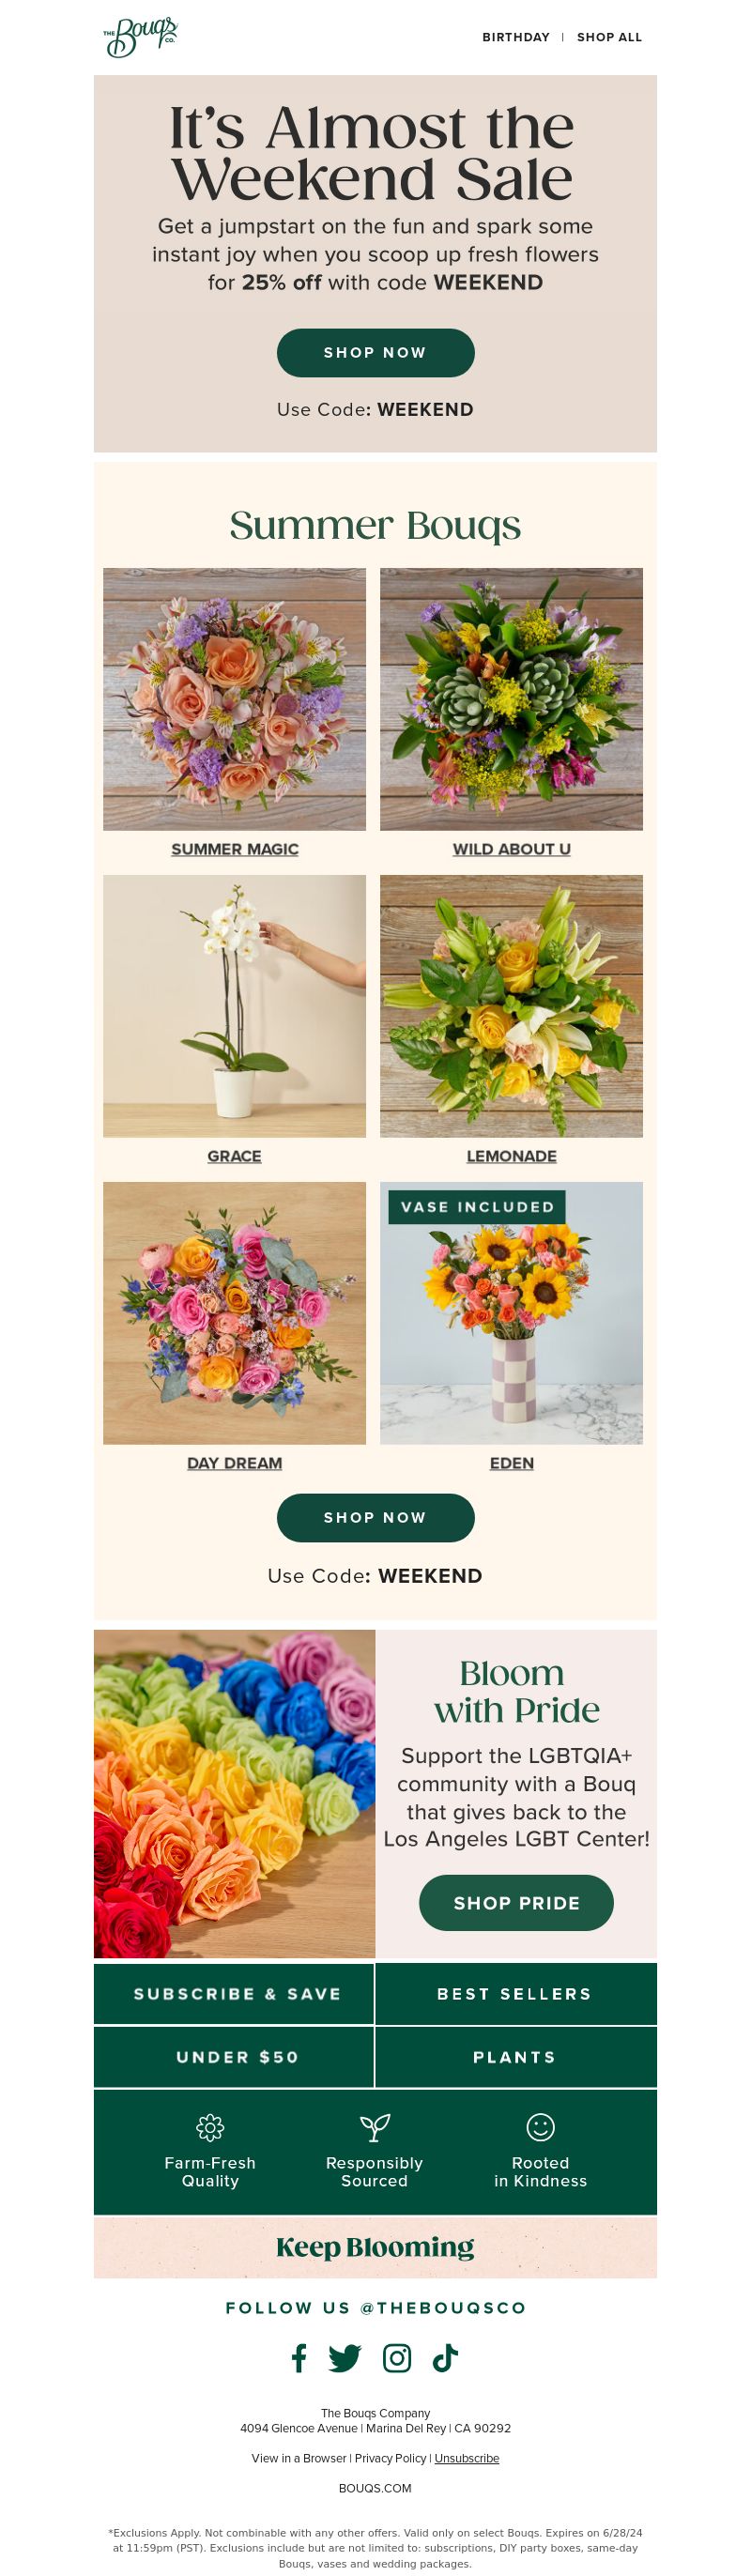This screenshot has height=2576, width=751.
Task: Open The Bouqs Co. logo
Action: [x=140, y=37]
